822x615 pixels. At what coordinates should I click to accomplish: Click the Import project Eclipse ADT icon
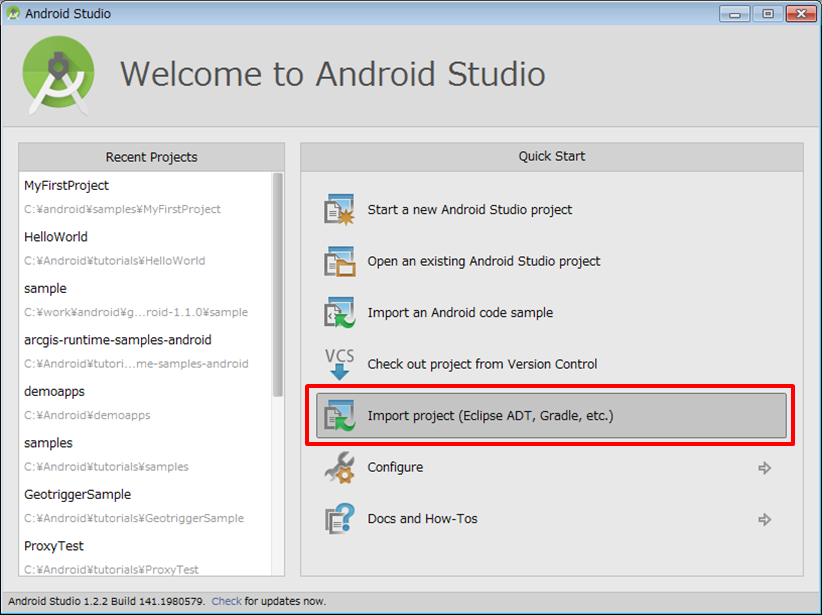339,415
